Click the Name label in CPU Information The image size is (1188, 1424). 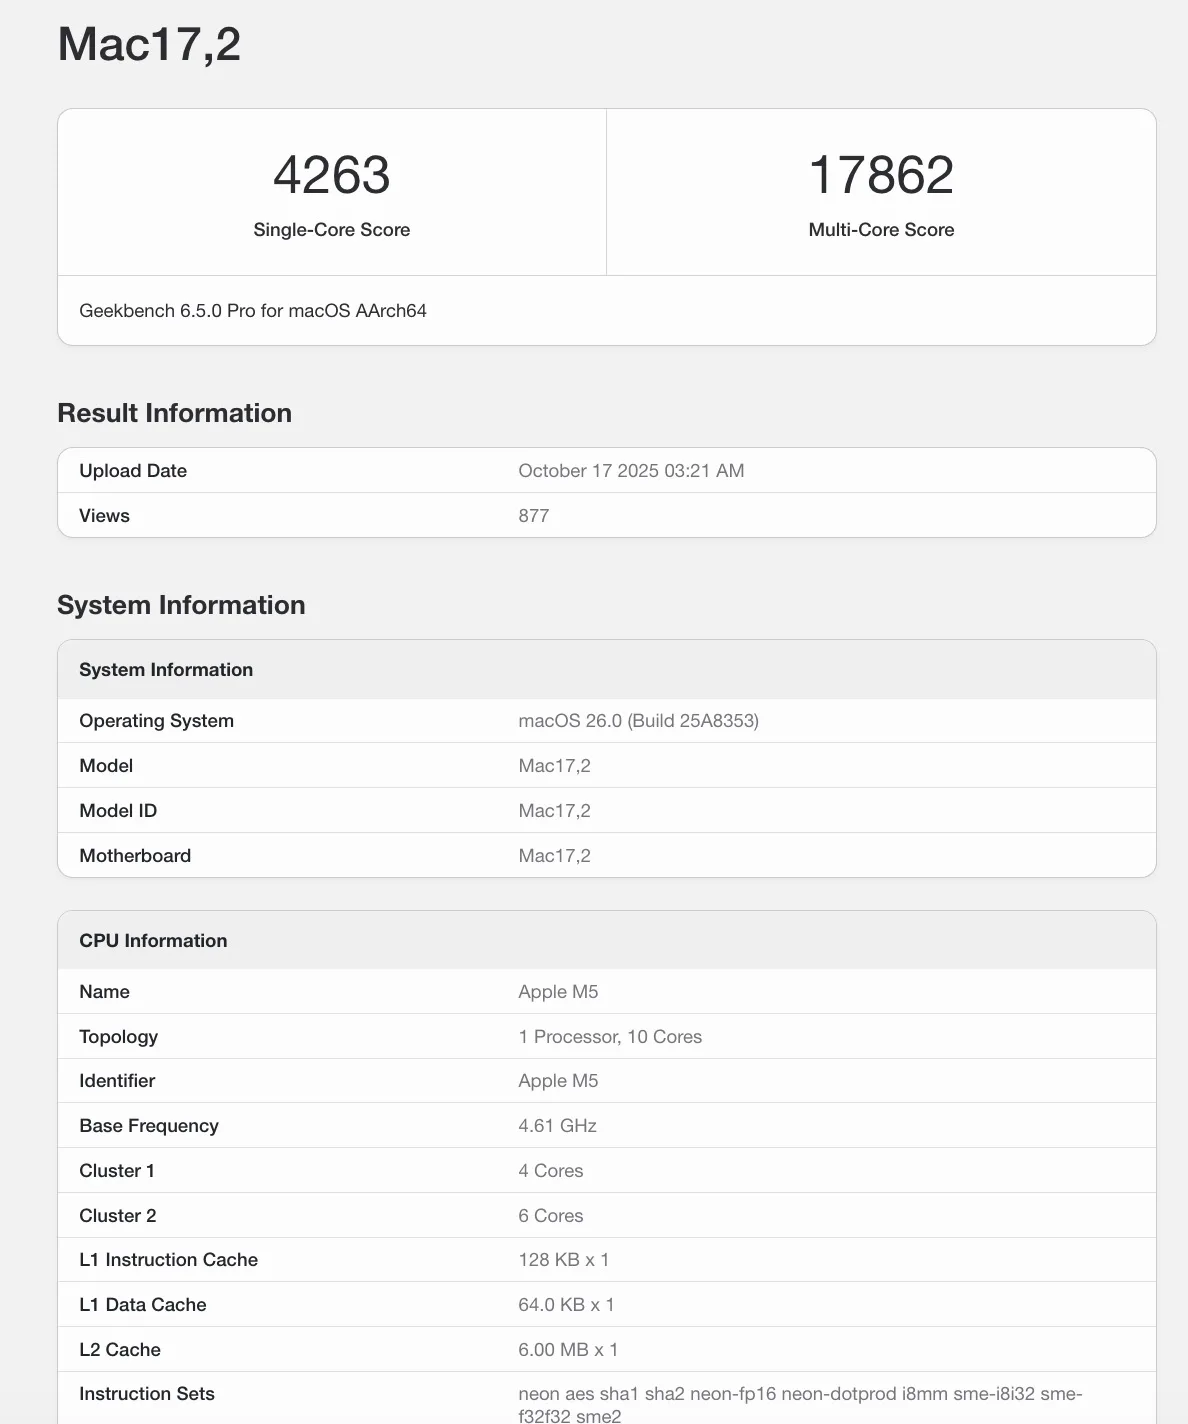(x=104, y=992)
